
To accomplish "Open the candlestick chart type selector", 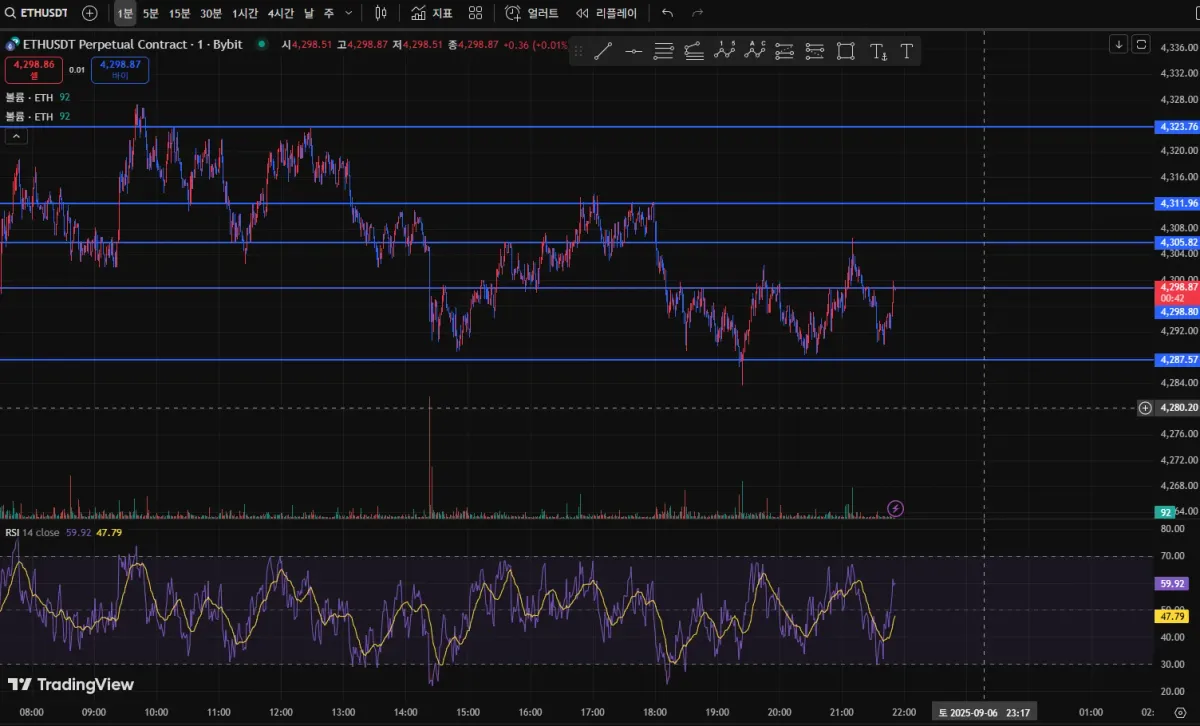I will click(x=380, y=13).
